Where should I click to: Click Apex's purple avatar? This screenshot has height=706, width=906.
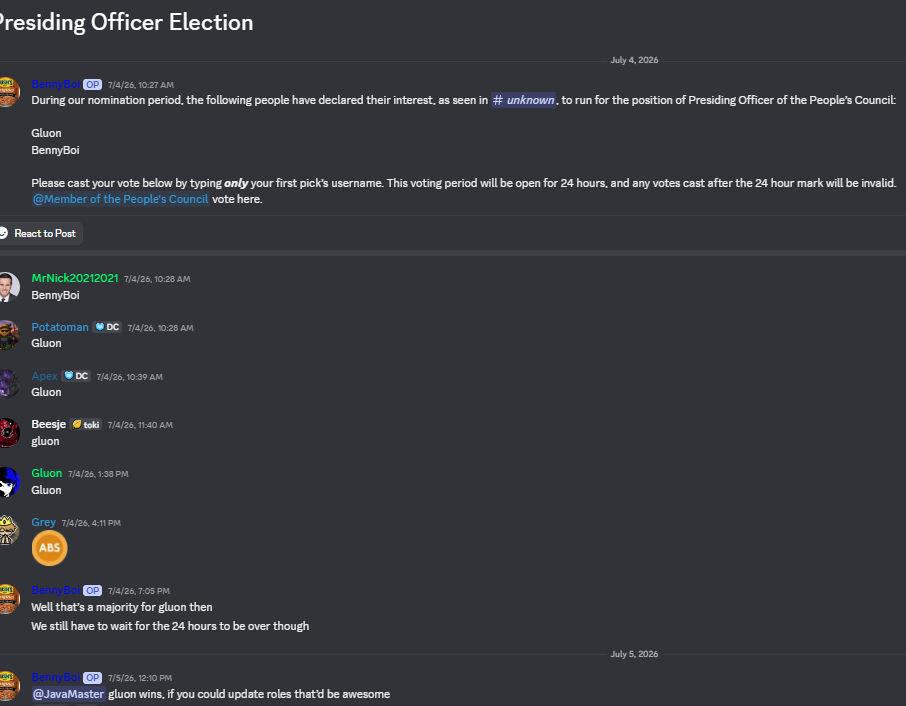(x=9, y=384)
